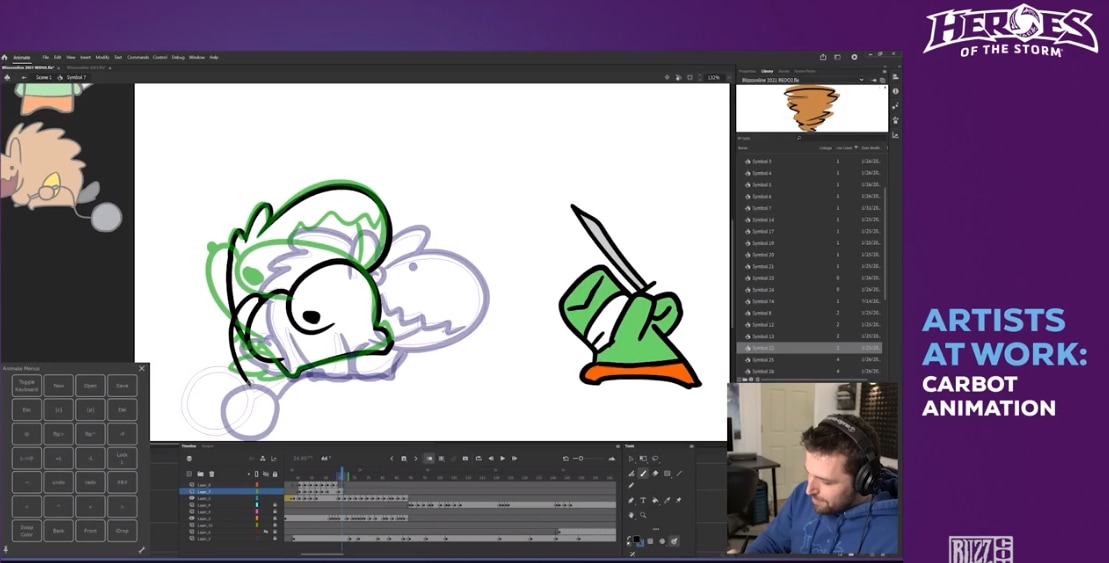Select the Rectangle tool

(x=667, y=473)
